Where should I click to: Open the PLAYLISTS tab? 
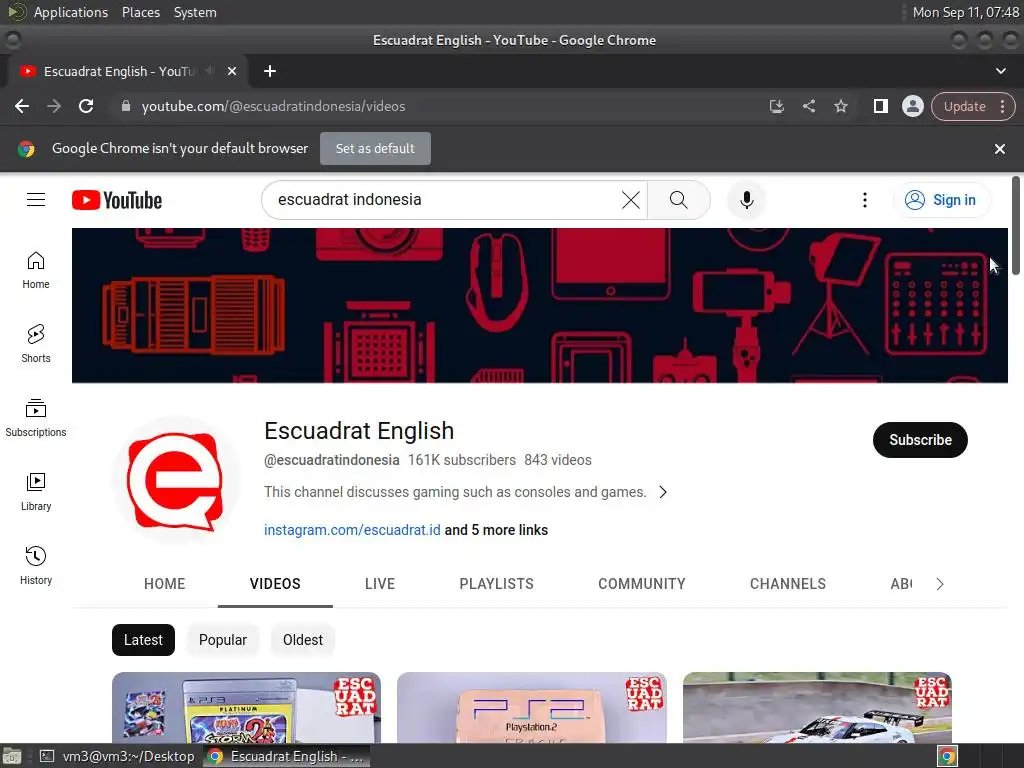pyautogui.click(x=496, y=584)
